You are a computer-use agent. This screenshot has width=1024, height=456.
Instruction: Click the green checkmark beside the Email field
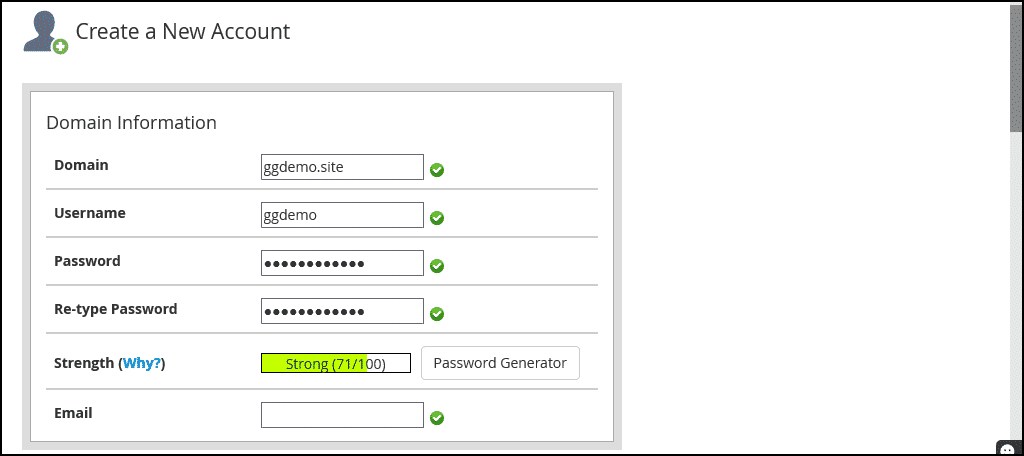pos(437,417)
